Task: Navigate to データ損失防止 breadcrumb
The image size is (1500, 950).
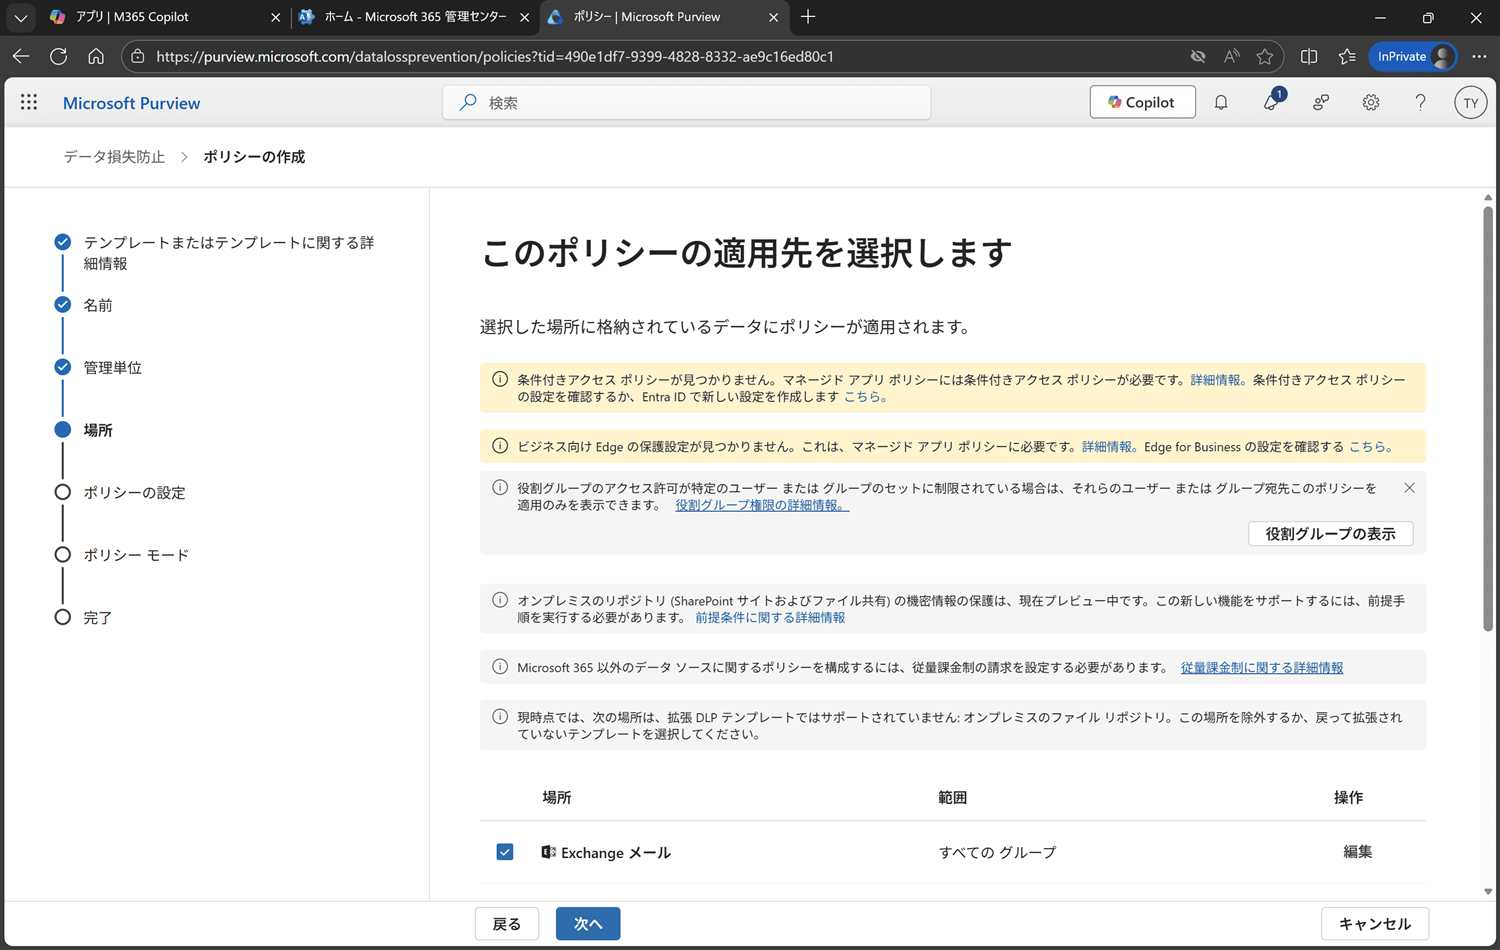Action: (x=114, y=157)
